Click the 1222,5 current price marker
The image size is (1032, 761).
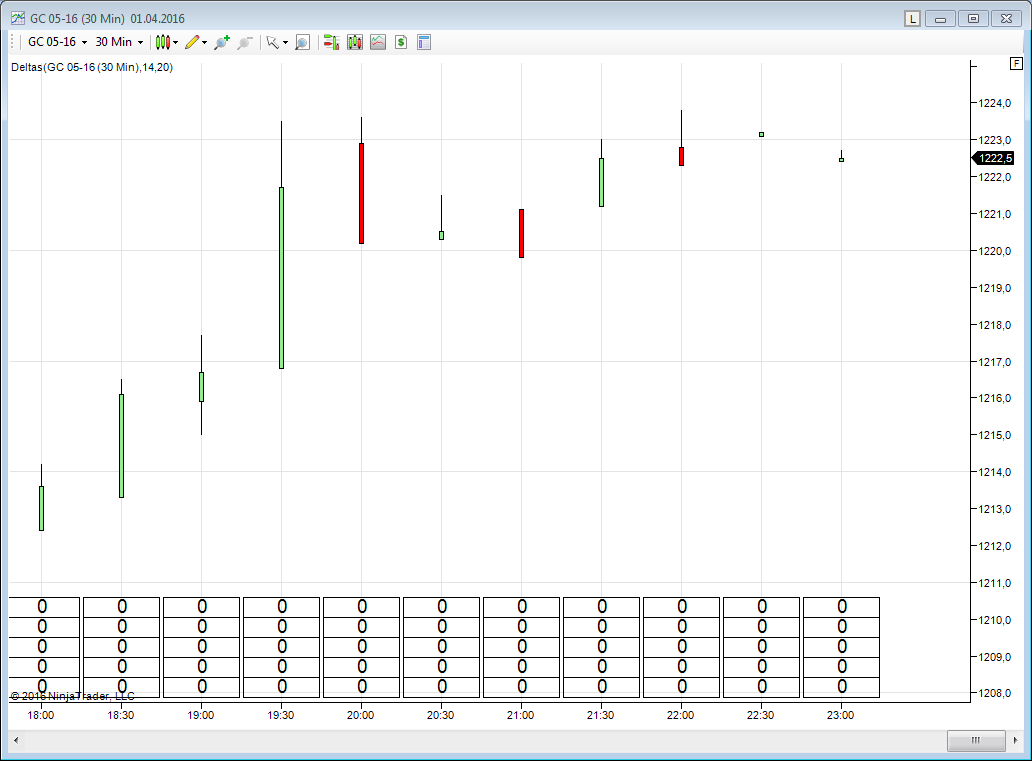[994, 158]
